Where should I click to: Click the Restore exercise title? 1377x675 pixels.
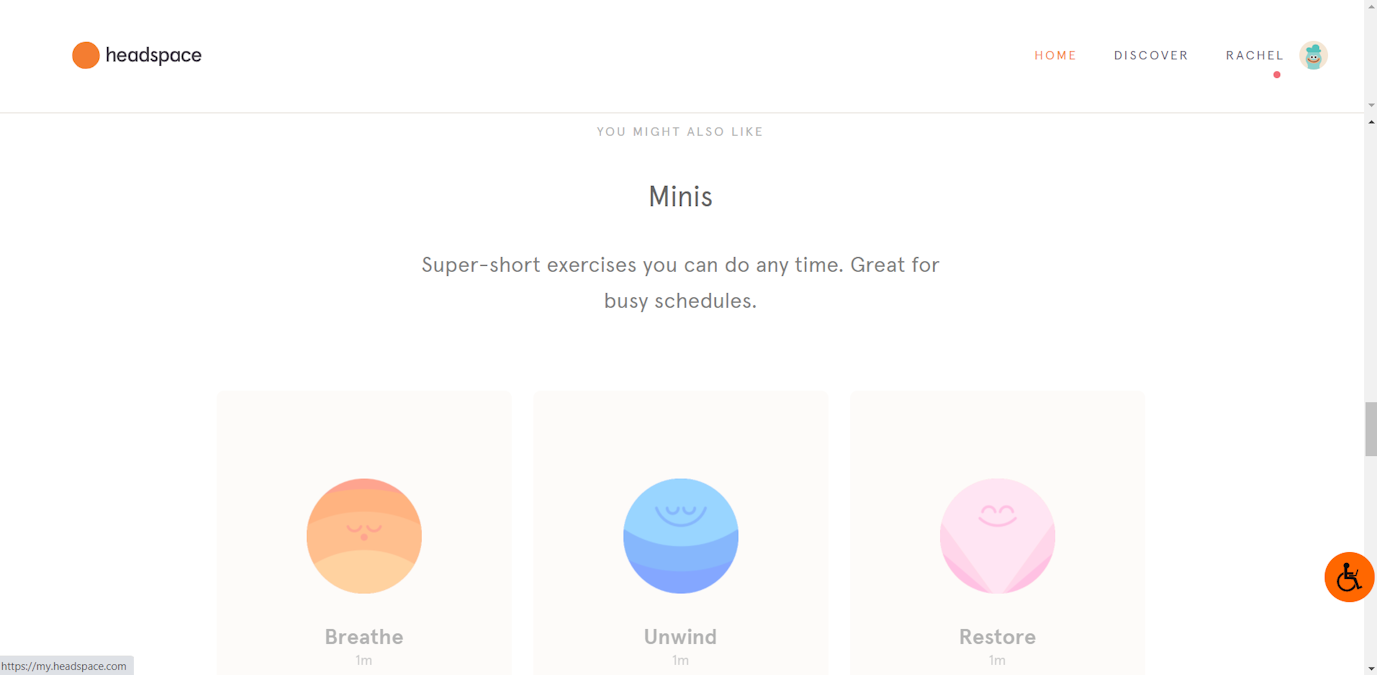coord(997,637)
